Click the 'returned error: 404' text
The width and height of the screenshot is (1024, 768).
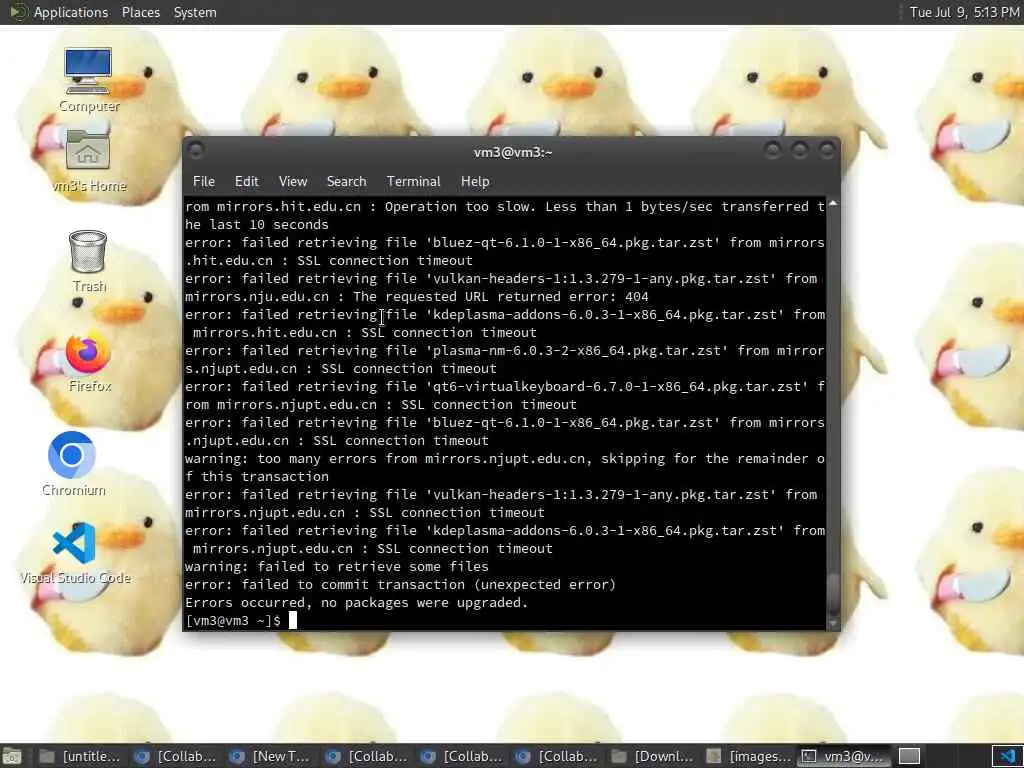[573, 296]
